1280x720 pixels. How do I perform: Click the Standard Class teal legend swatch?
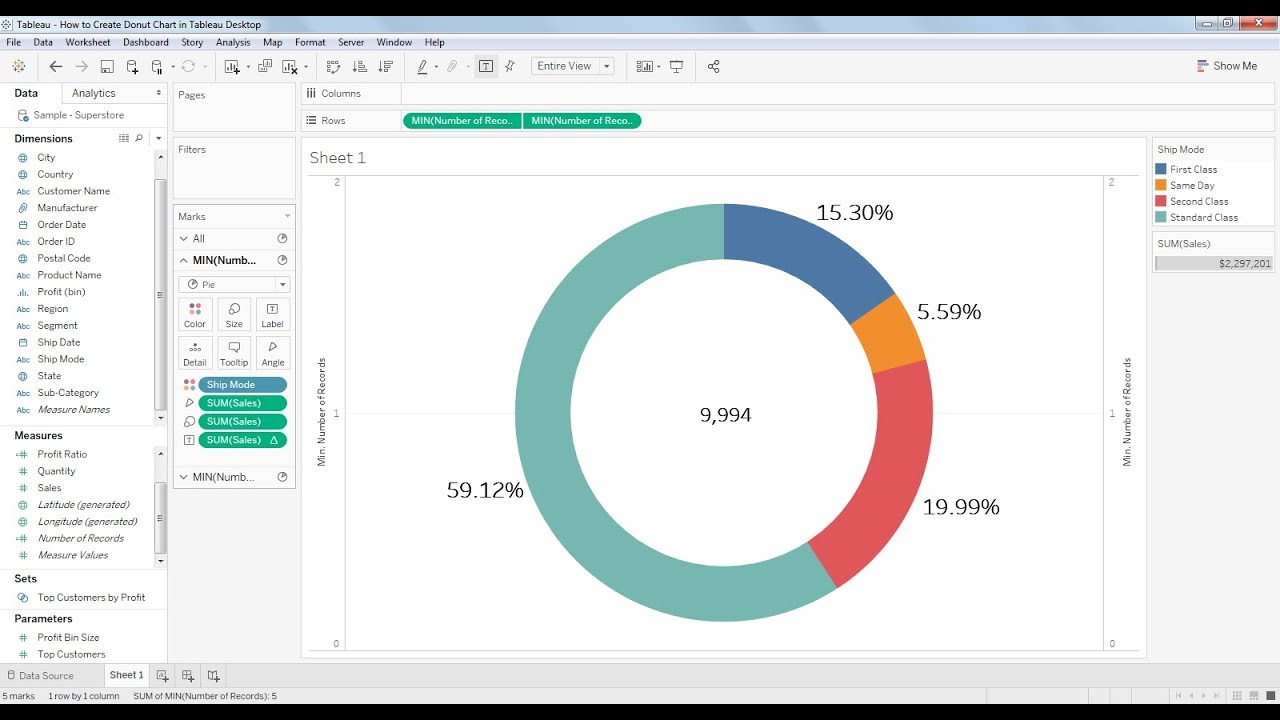(1161, 217)
